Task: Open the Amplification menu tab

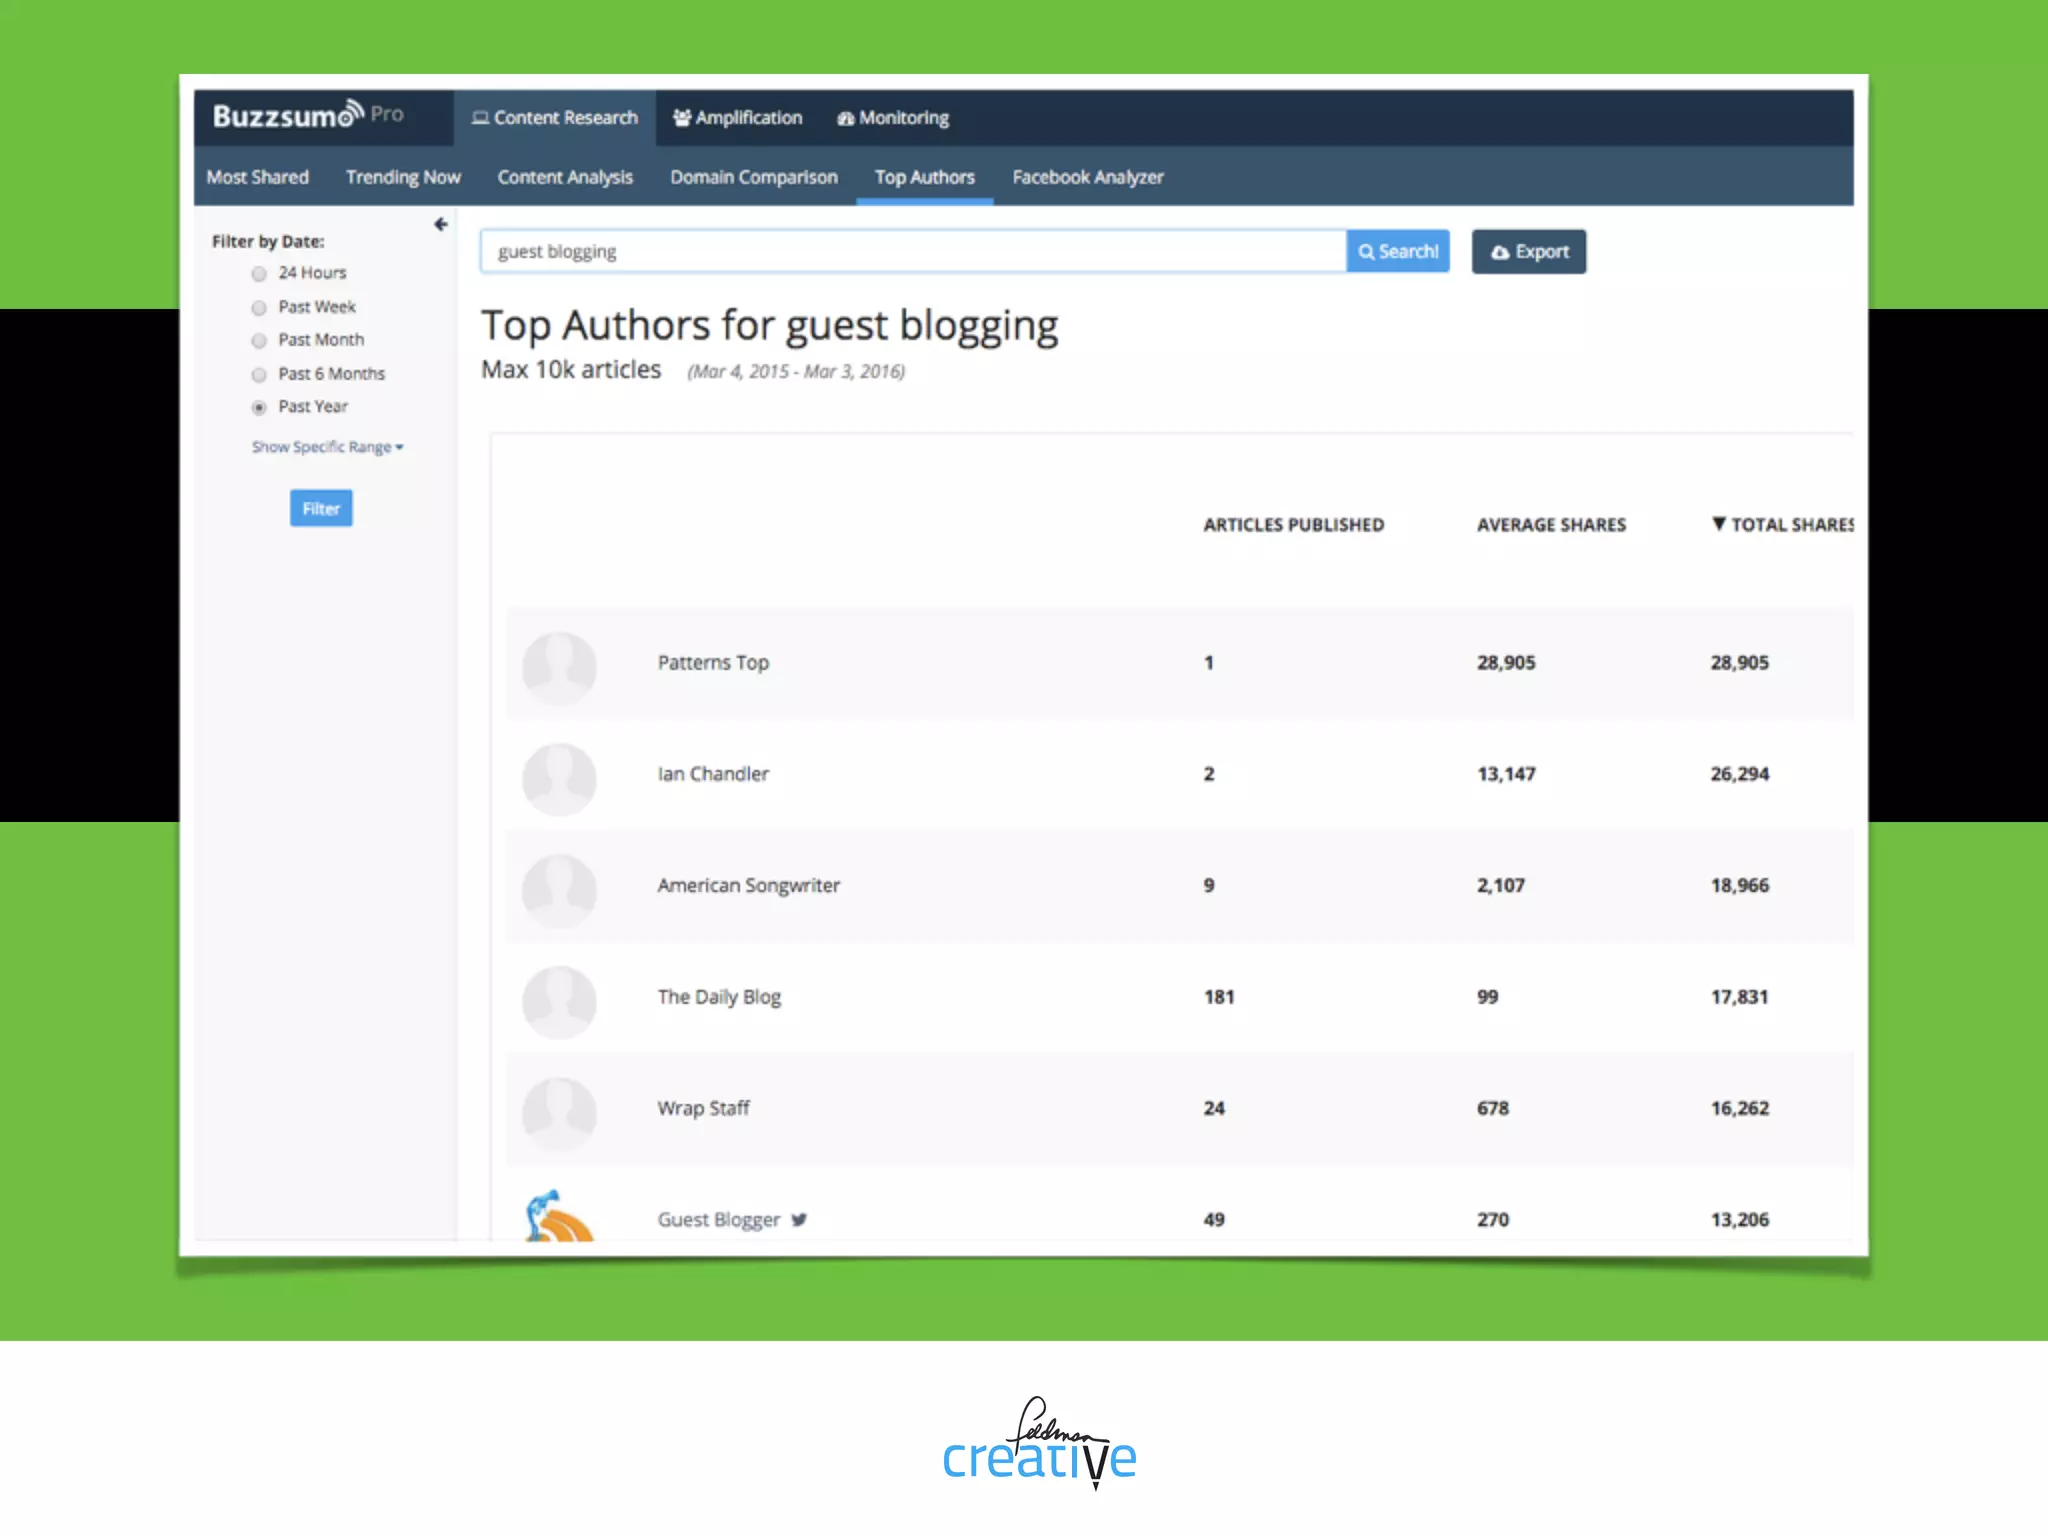Action: pyautogui.click(x=737, y=118)
